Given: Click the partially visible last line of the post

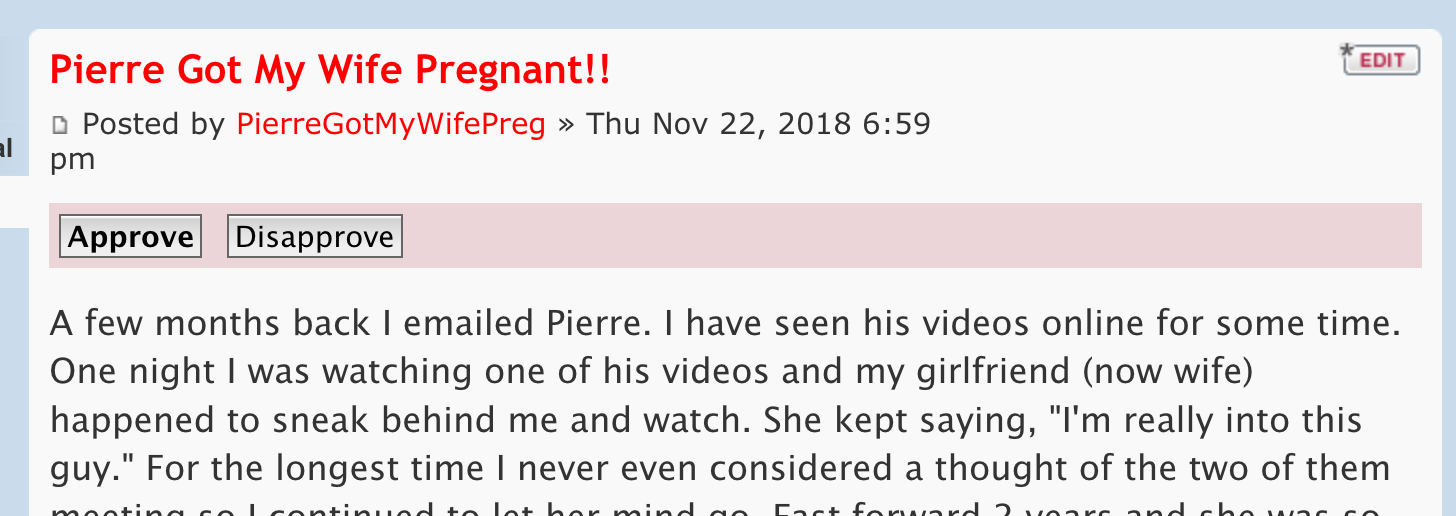Looking at the screenshot, I should (700, 508).
